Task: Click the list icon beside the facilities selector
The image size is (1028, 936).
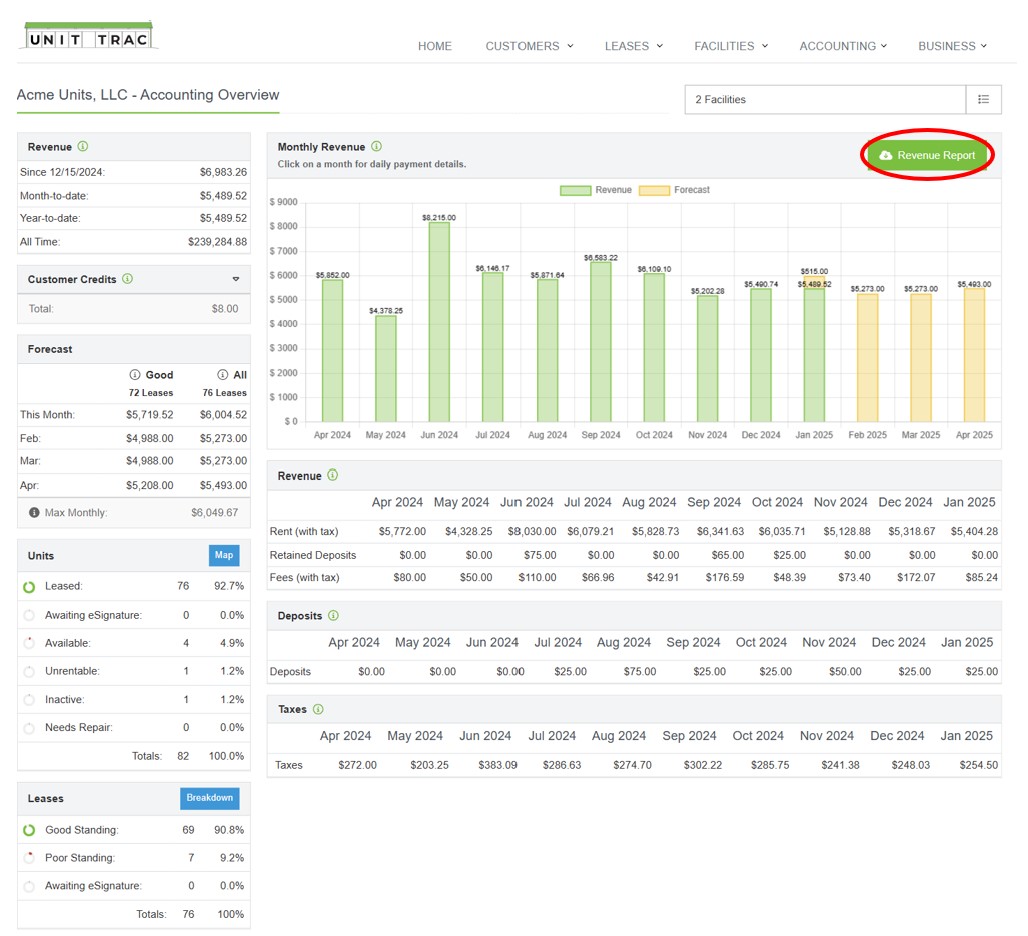Action: (984, 99)
